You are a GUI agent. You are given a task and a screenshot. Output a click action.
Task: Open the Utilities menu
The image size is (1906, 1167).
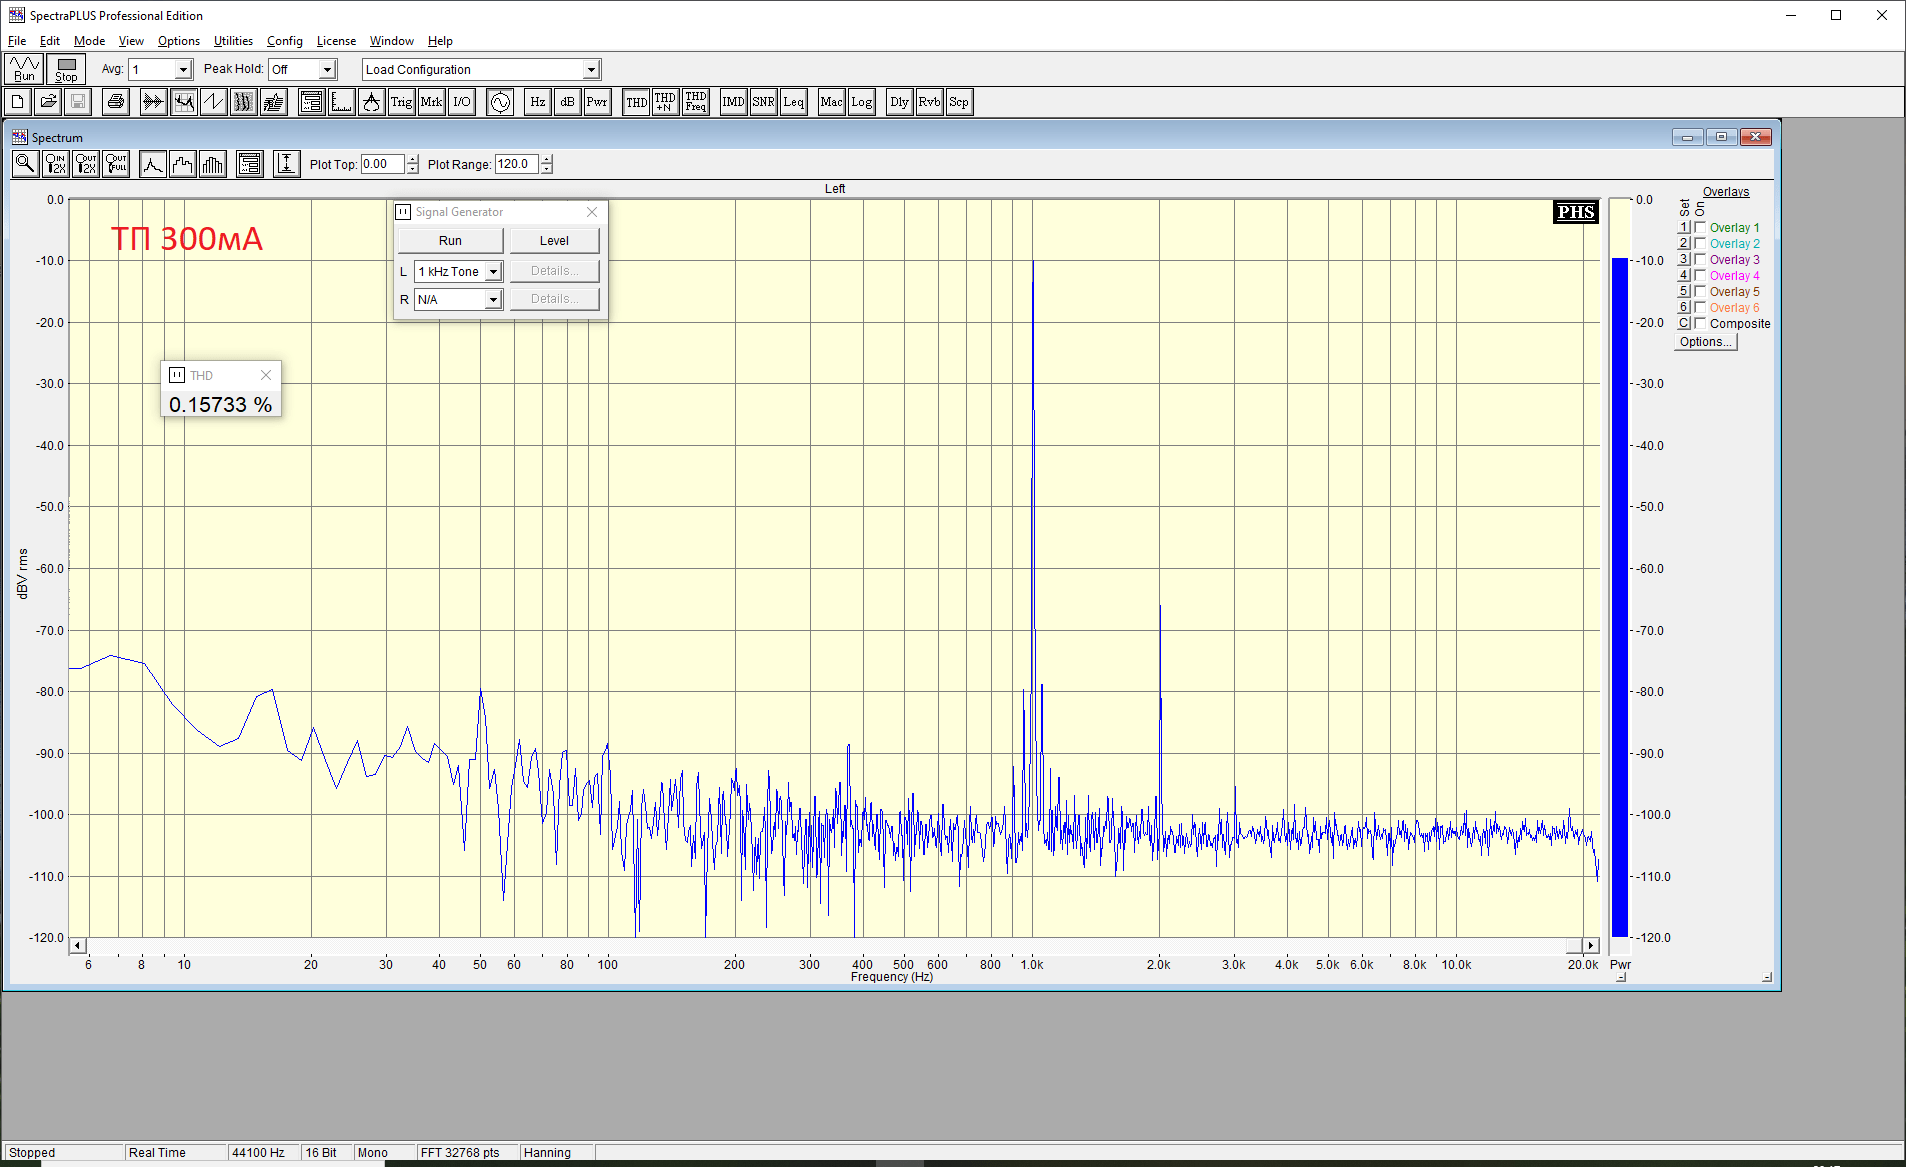233,41
